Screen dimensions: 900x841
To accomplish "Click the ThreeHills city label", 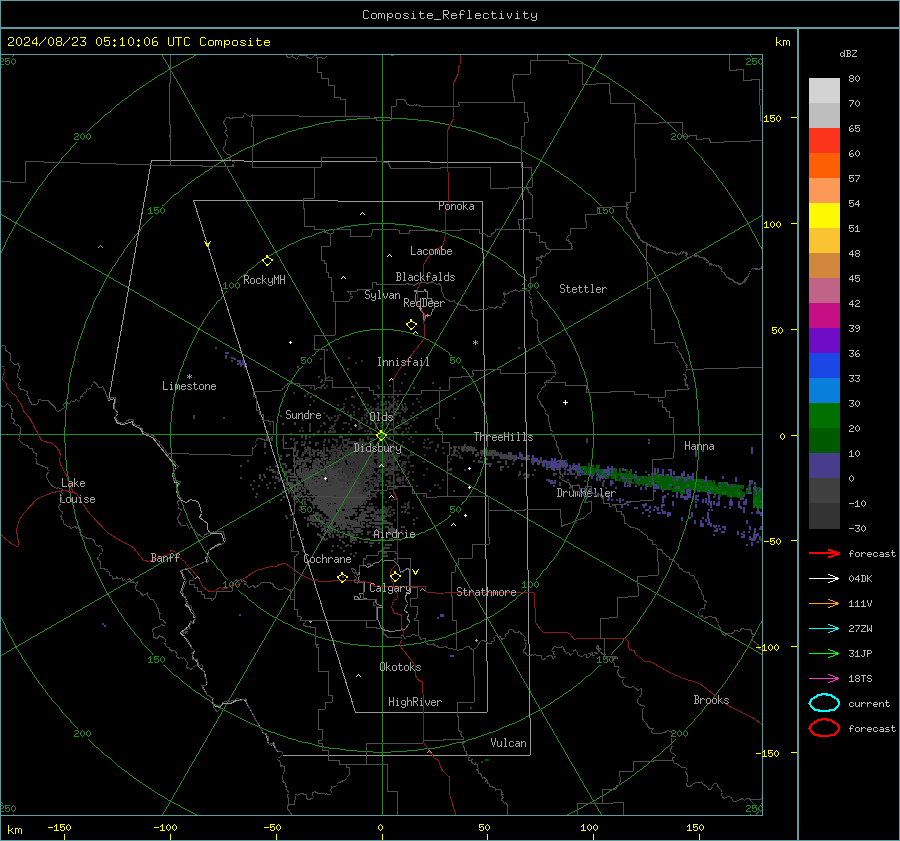I will coord(503,437).
